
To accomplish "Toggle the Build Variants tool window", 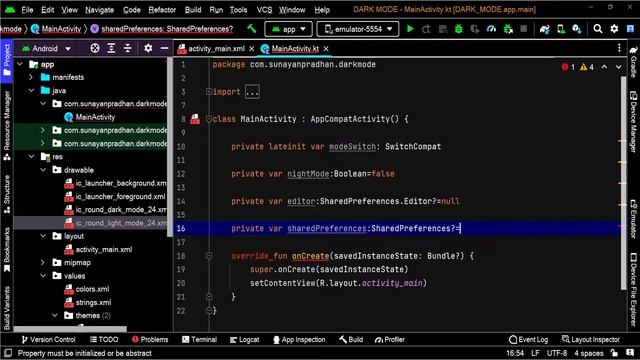I will pos(7,308).
